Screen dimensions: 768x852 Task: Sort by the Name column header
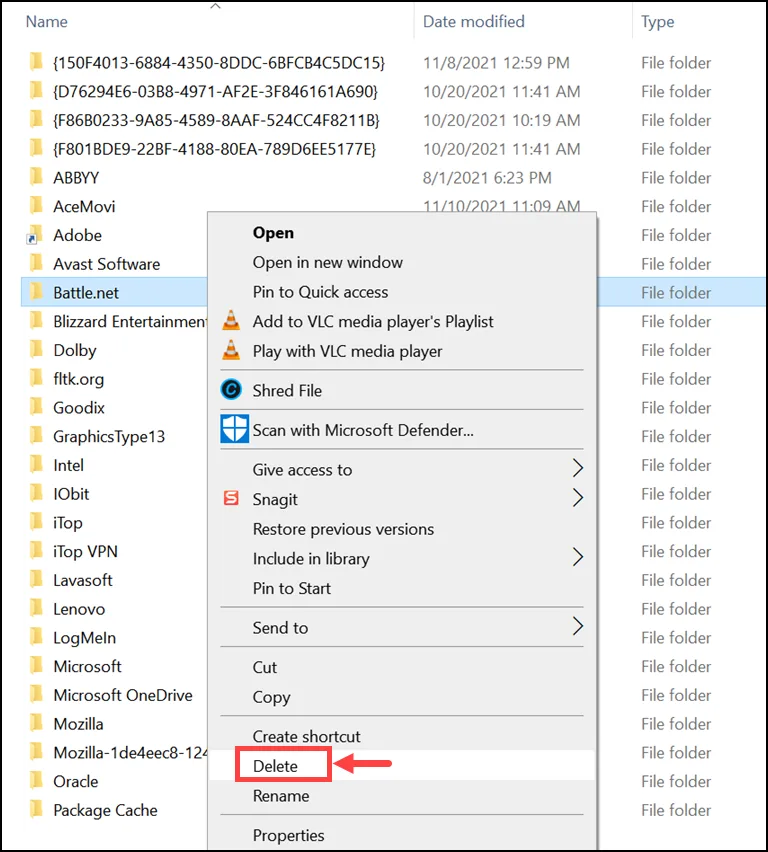click(x=47, y=21)
